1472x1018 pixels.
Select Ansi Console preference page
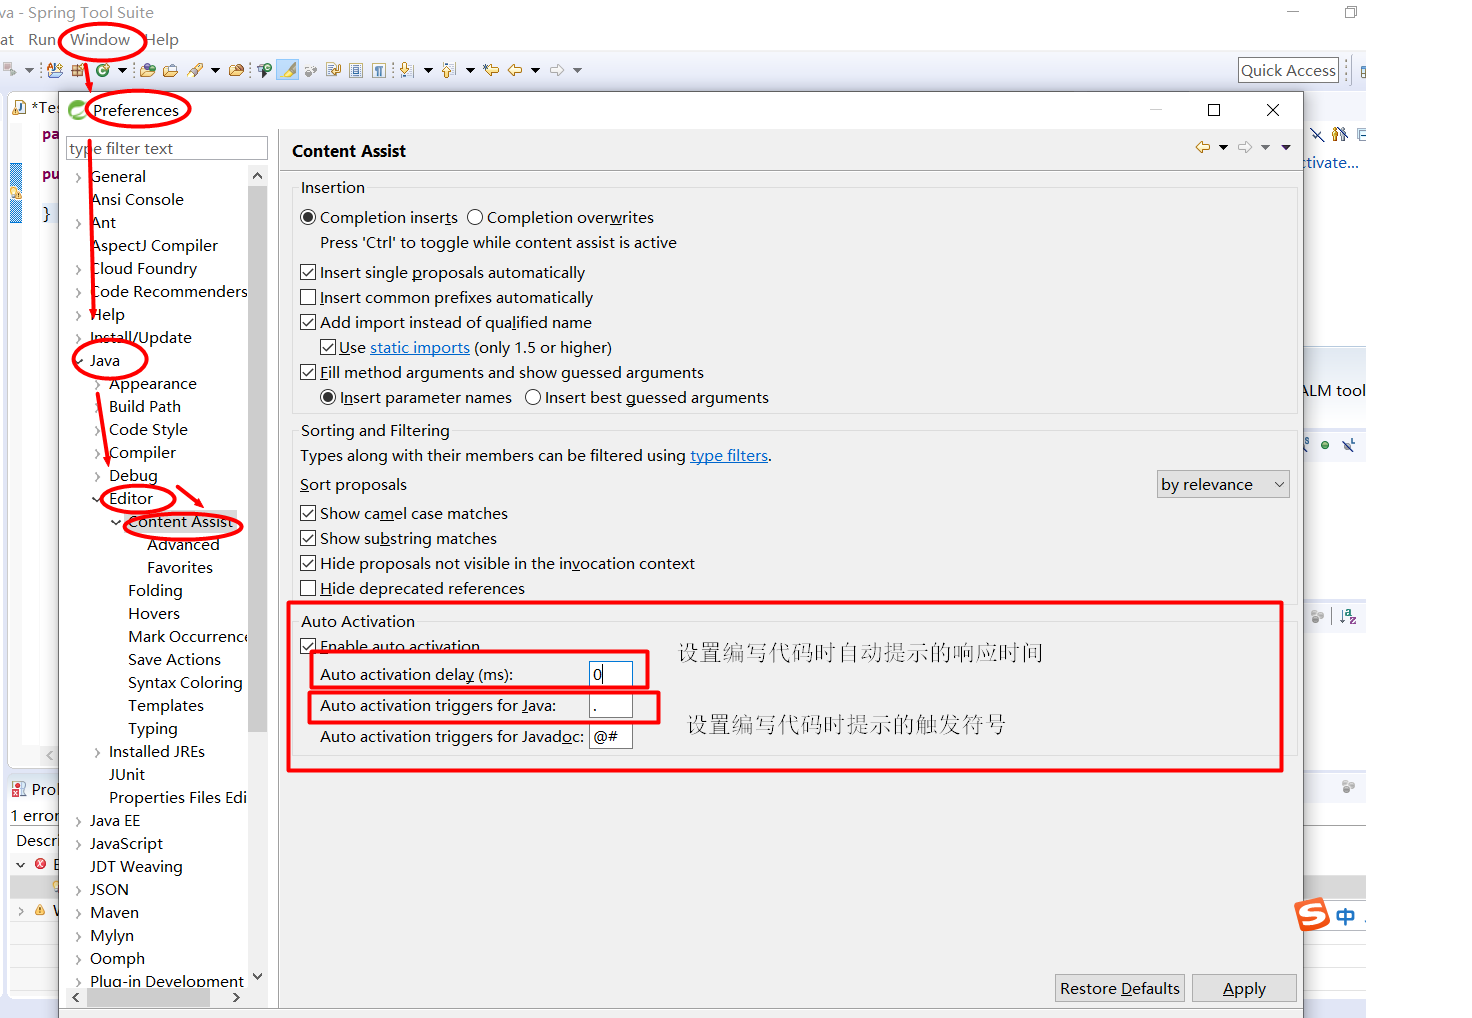coord(137,199)
